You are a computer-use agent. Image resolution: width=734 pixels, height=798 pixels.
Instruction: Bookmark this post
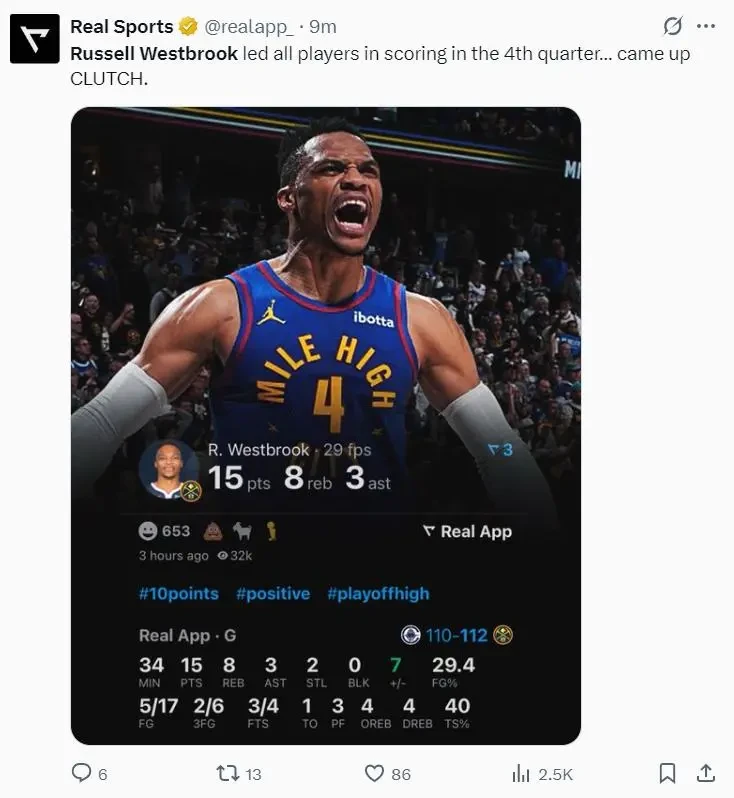[667, 773]
